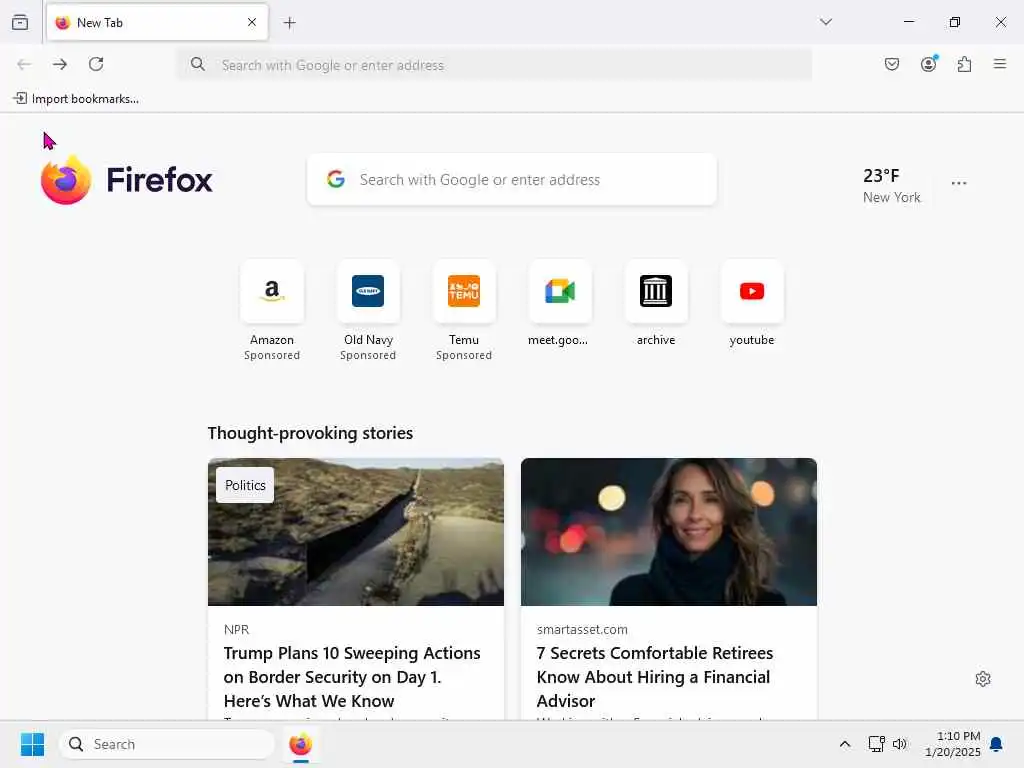Open the 23°F New York weather widget
1024x768 pixels.
(x=891, y=185)
